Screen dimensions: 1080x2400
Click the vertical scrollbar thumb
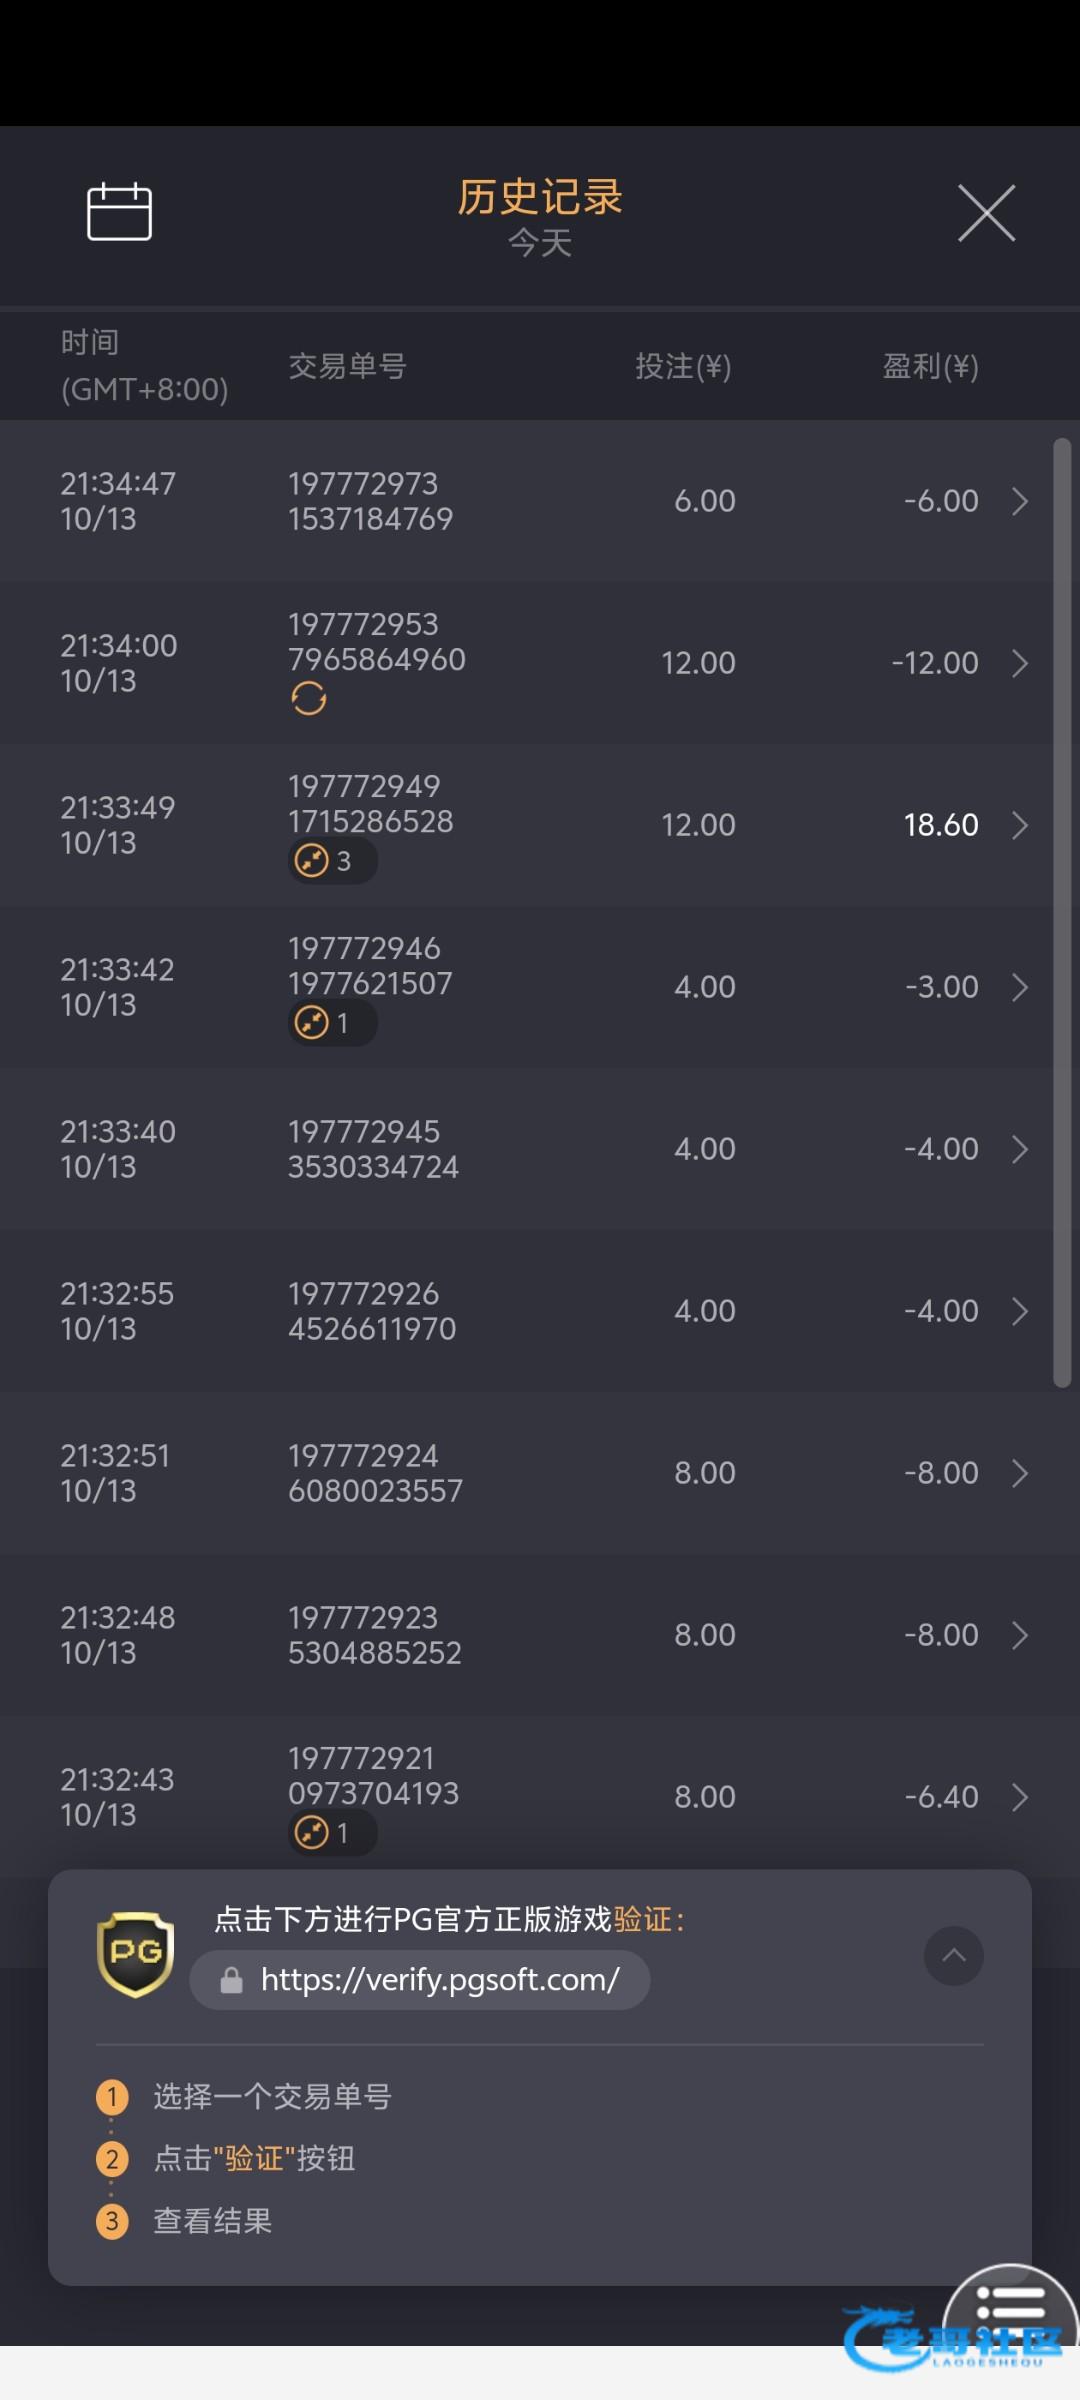[x=1062, y=912]
